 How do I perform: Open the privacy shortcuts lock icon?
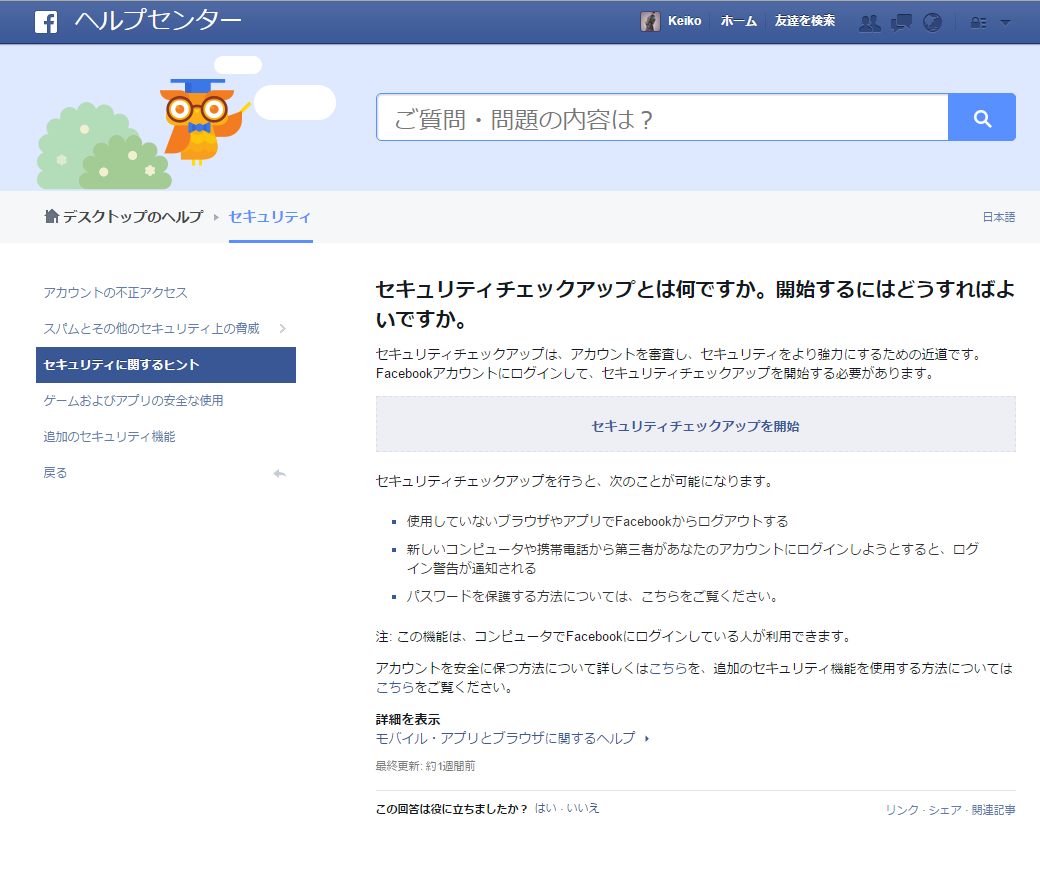tap(978, 23)
